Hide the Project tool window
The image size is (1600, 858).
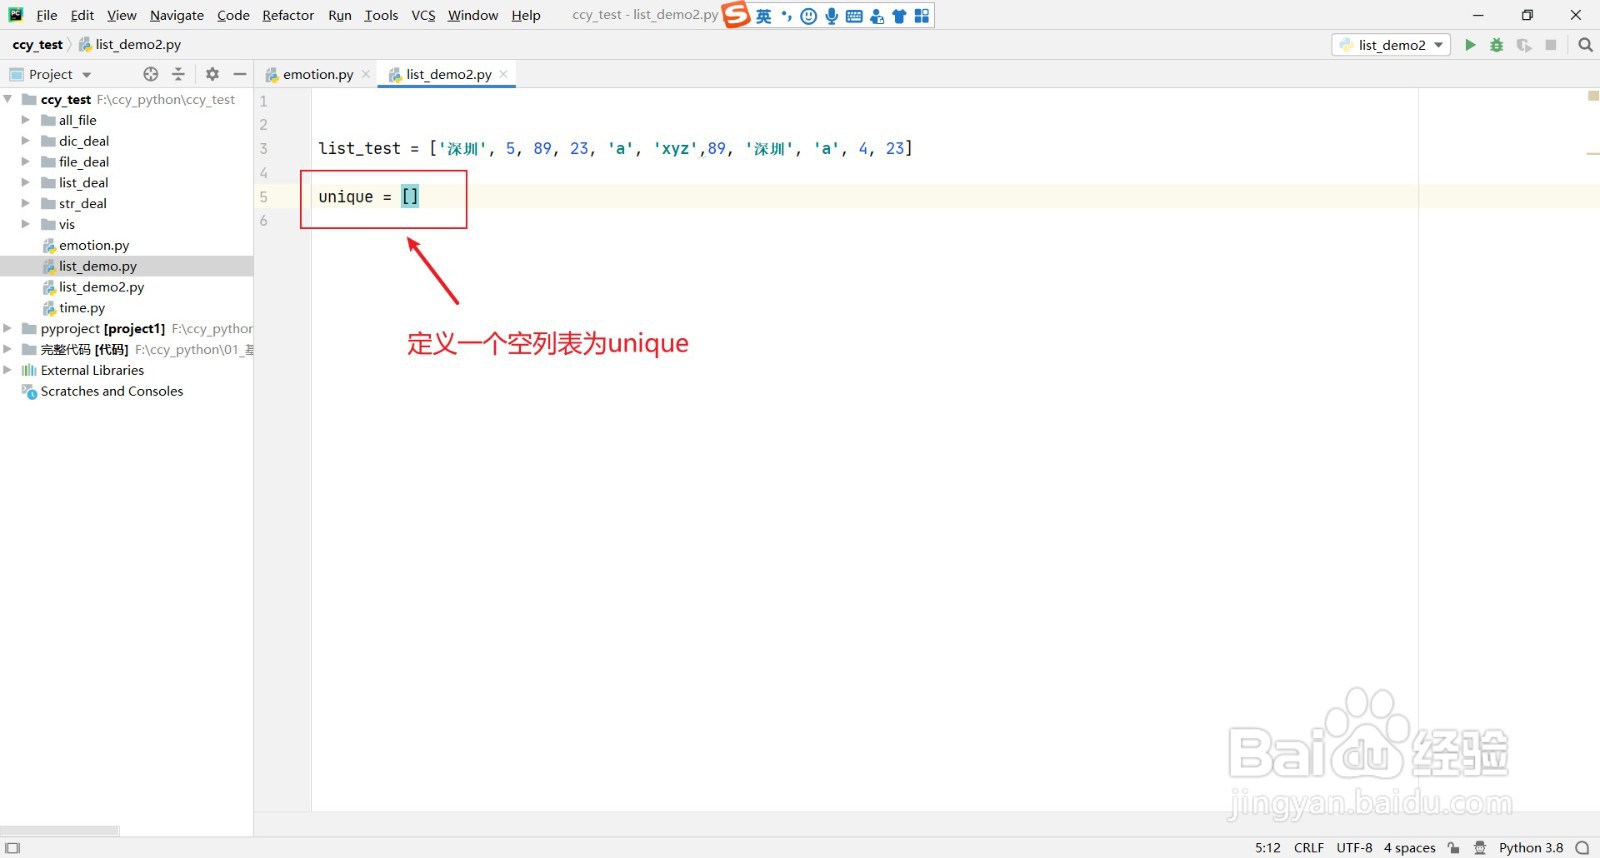tap(240, 74)
